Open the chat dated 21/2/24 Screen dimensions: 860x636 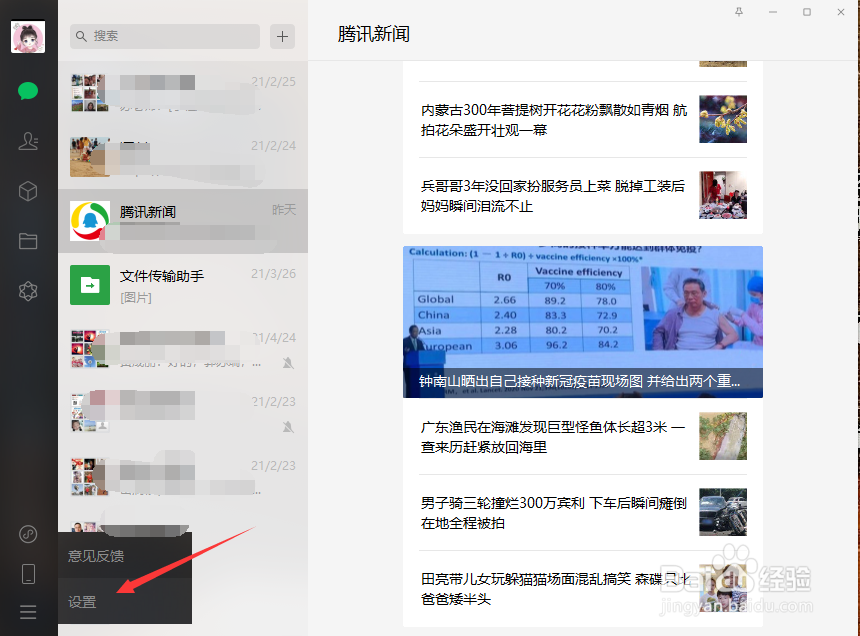pos(183,157)
